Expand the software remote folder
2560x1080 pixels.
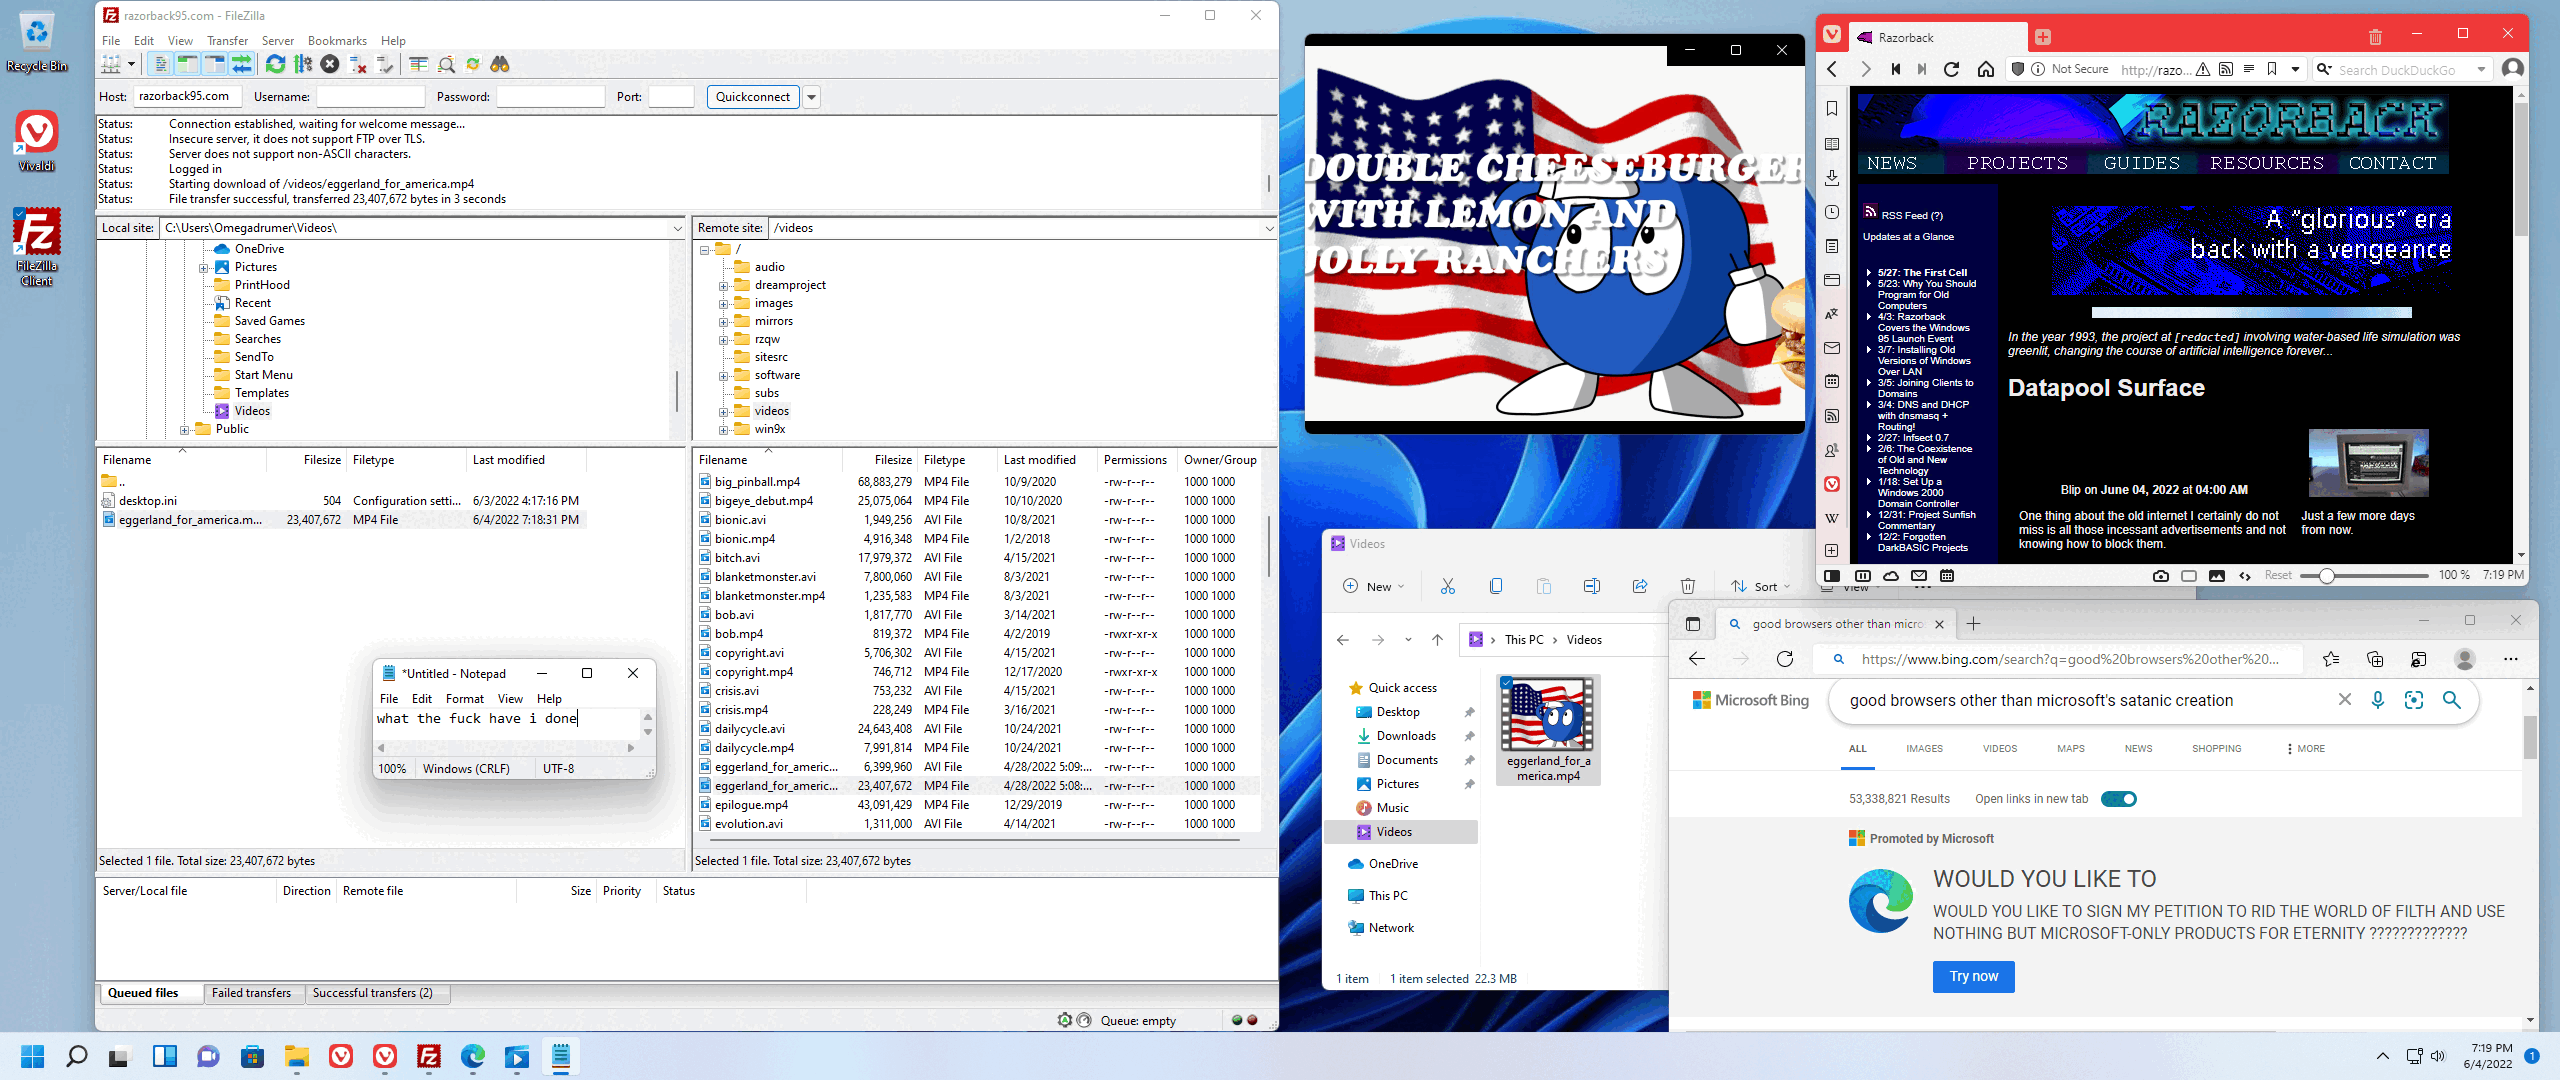coord(723,376)
